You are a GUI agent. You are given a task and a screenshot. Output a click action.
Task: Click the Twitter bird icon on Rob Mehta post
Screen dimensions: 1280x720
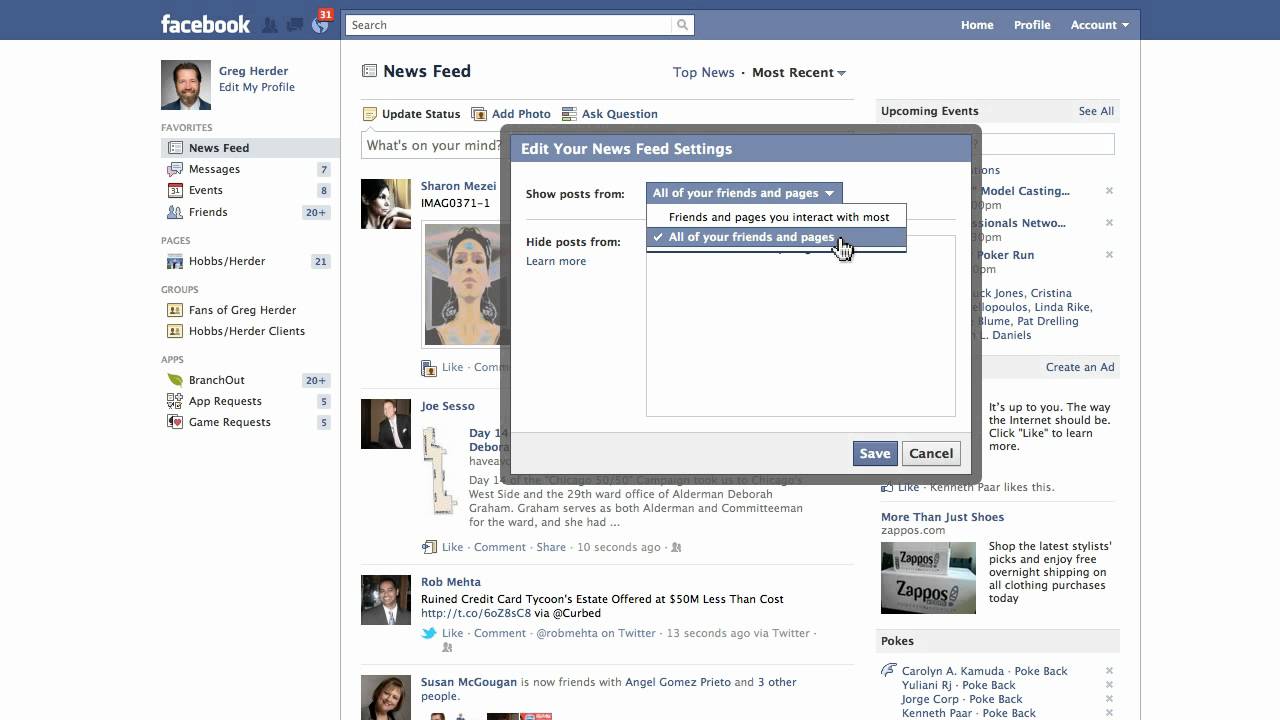point(429,633)
